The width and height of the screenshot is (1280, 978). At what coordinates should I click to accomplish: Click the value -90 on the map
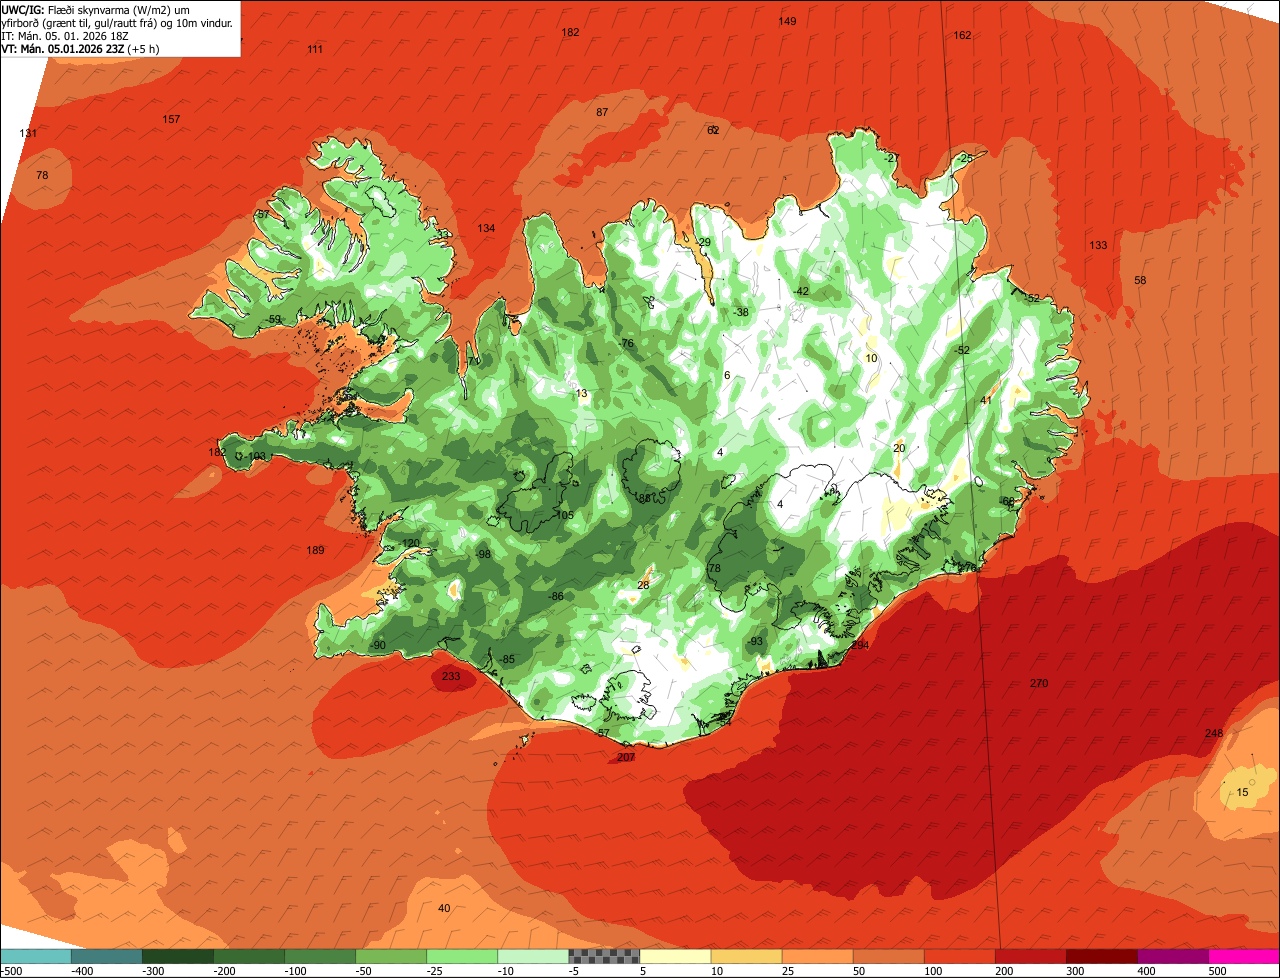tap(378, 645)
